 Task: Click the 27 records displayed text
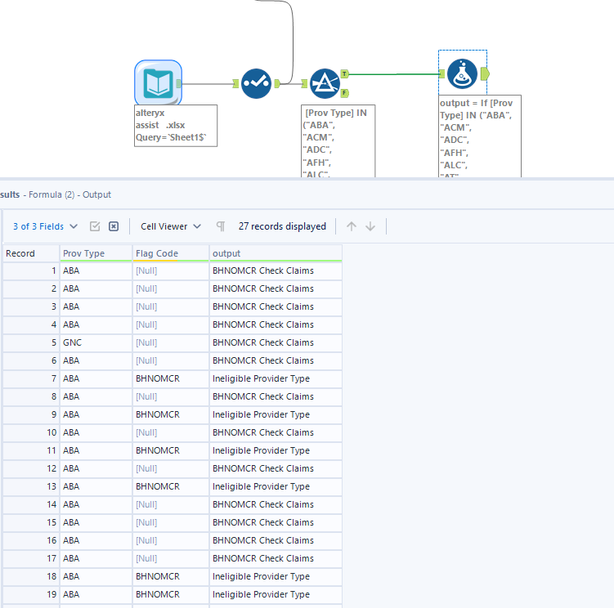pos(282,226)
